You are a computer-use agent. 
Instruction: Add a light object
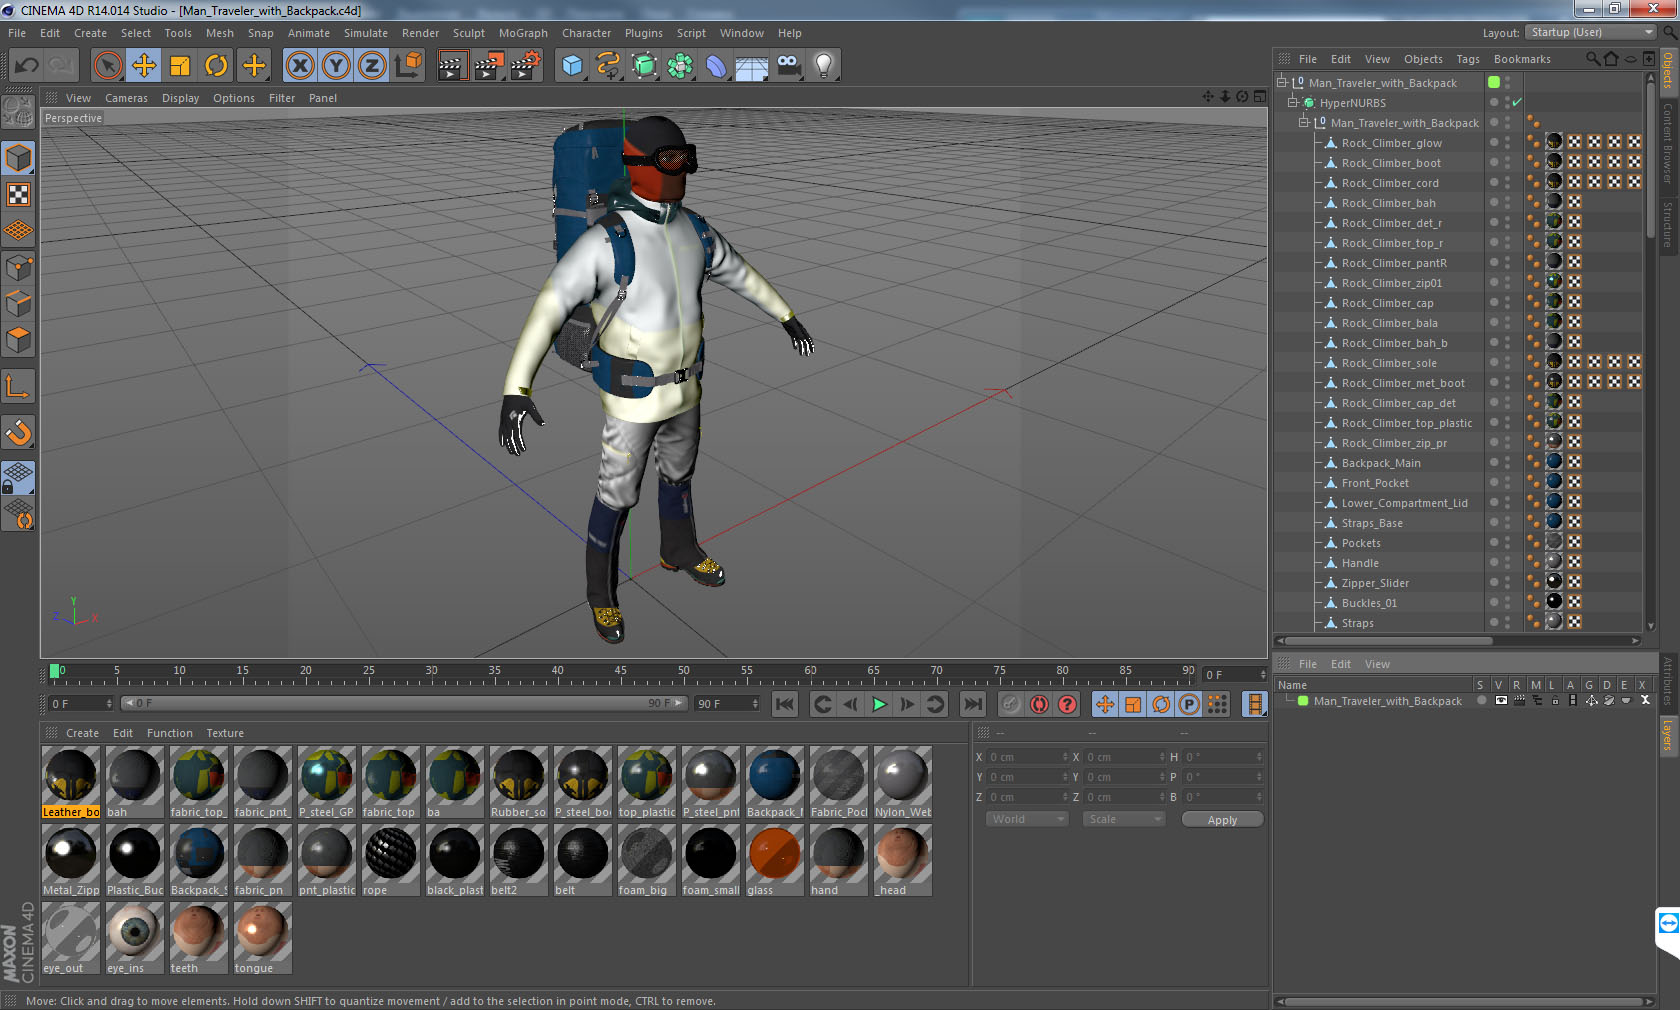[x=824, y=66]
